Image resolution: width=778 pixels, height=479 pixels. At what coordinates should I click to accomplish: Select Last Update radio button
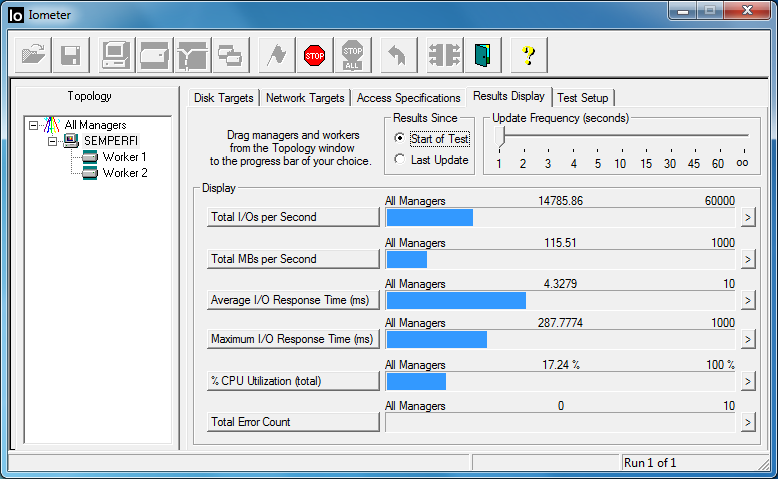[399, 159]
